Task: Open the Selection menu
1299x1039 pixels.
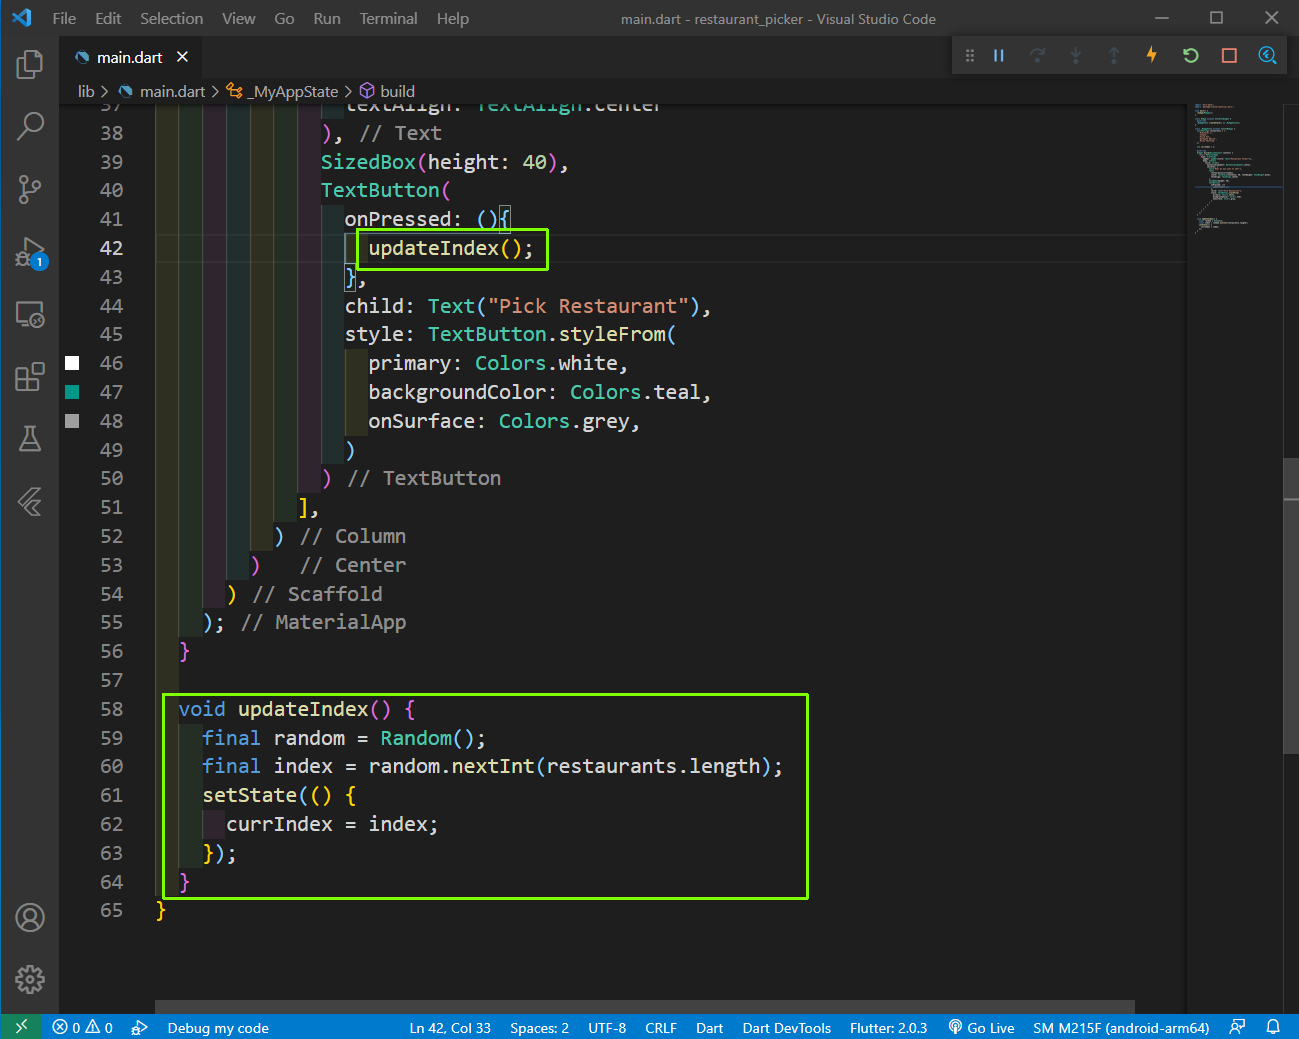Action: (x=171, y=18)
